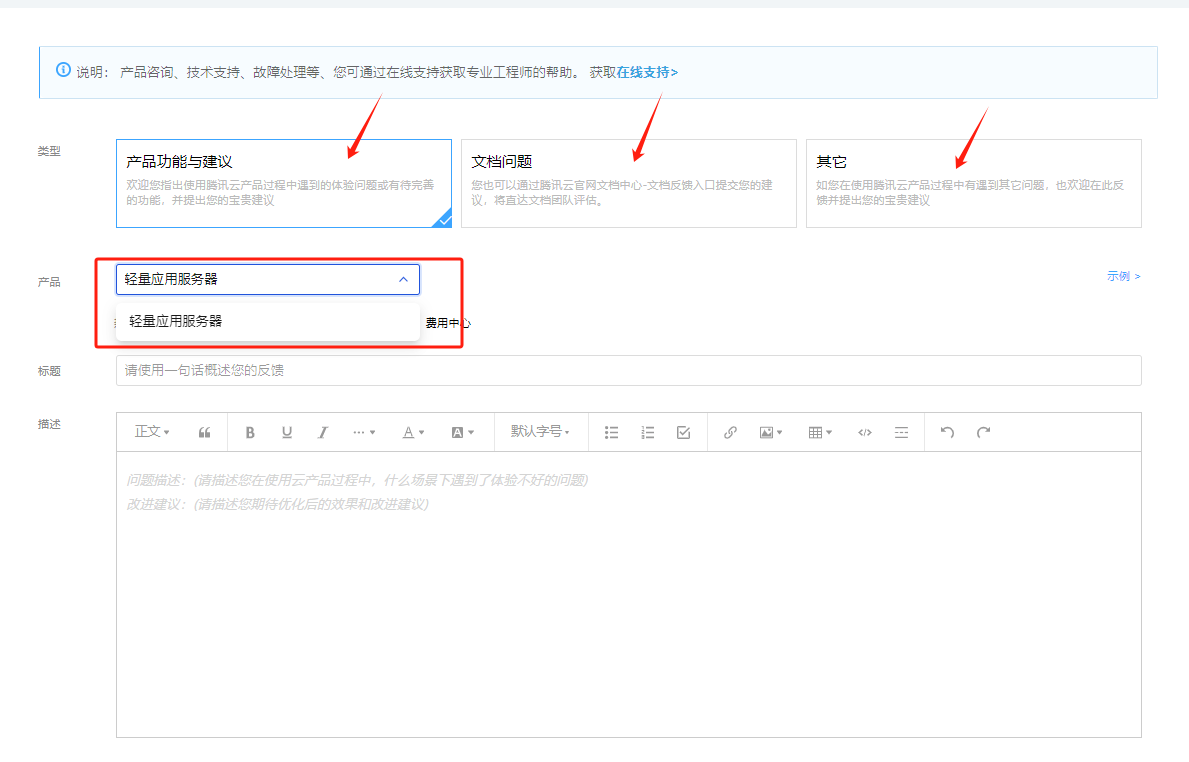This screenshot has height=762, width=1189.
Task: Open the text background color picker
Action: pos(462,432)
